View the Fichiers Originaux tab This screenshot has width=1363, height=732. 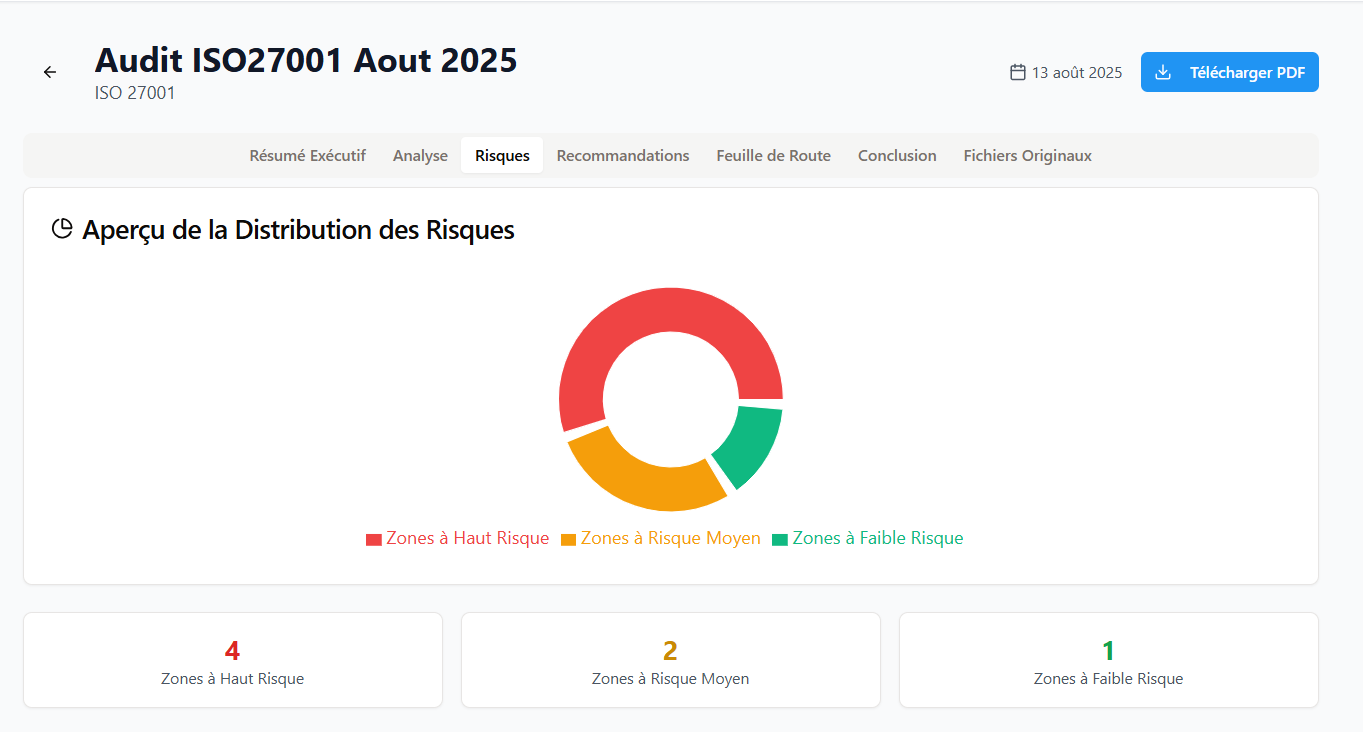pos(1027,155)
